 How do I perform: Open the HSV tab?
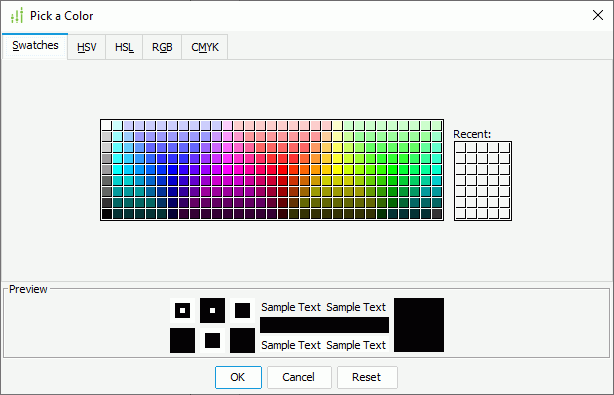87,47
